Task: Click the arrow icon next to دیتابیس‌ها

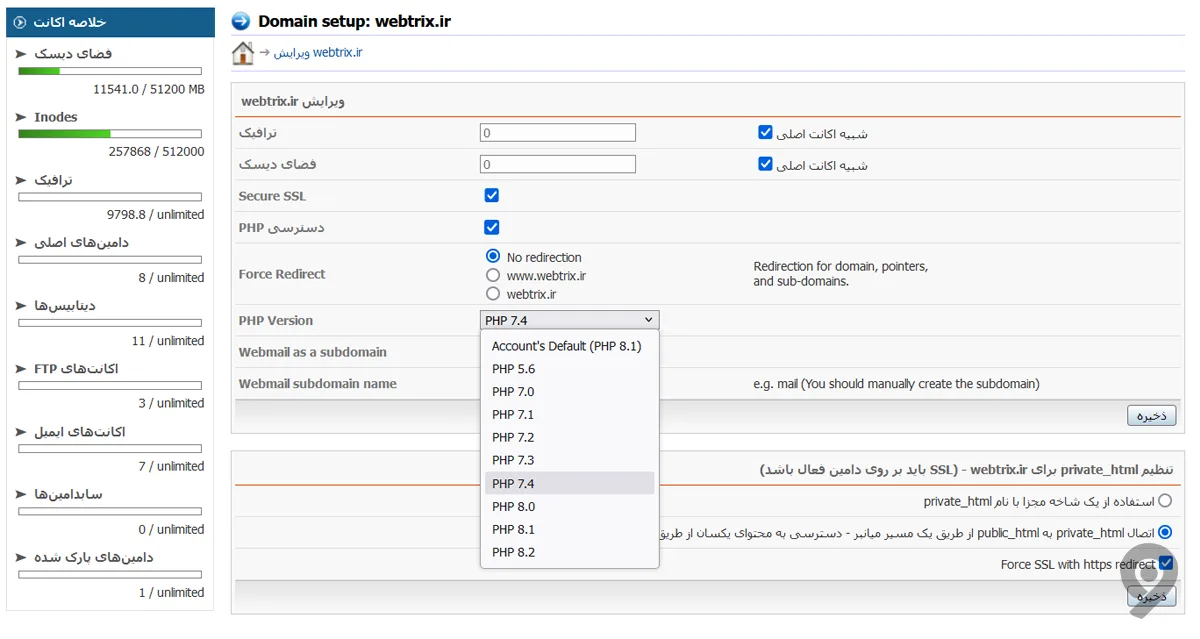Action: 22,306
